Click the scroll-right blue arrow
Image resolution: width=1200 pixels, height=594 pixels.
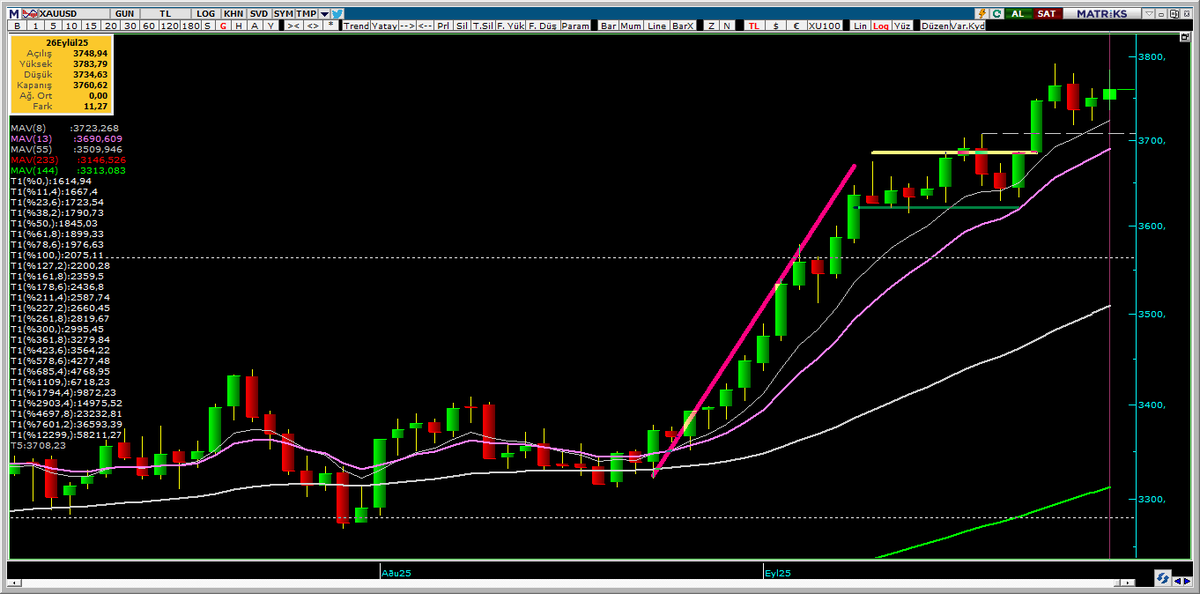[x=1187, y=581]
